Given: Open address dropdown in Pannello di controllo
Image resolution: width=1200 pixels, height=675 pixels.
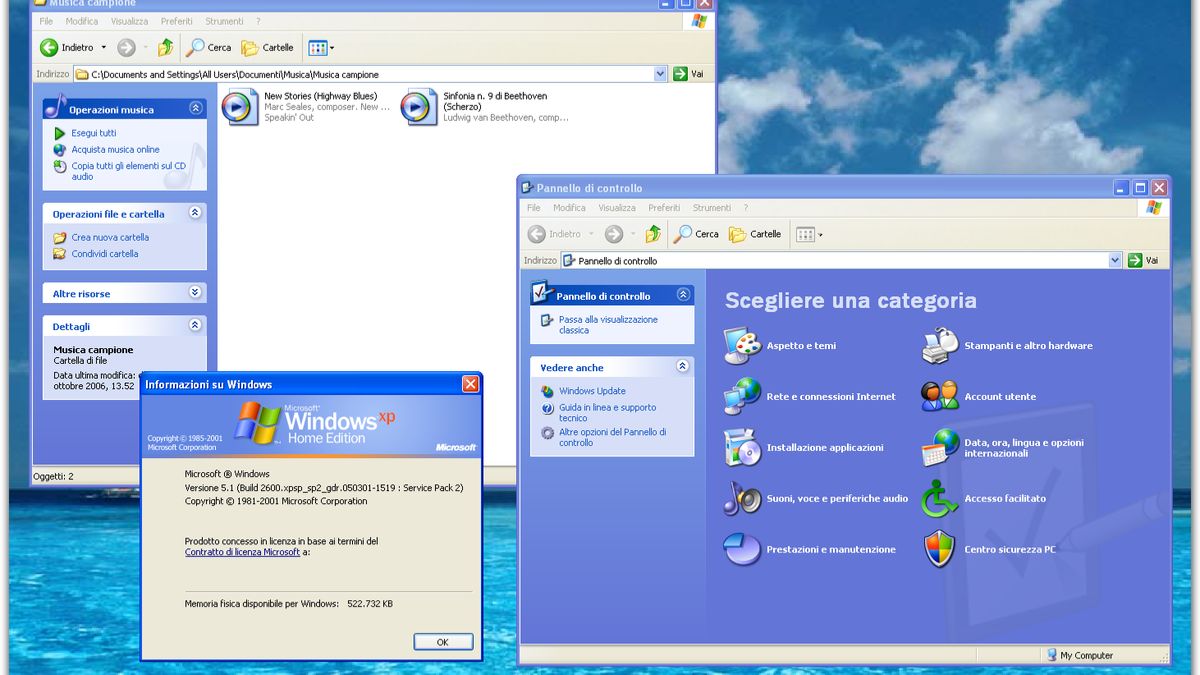Looking at the screenshot, I should [x=1115, y=260].
